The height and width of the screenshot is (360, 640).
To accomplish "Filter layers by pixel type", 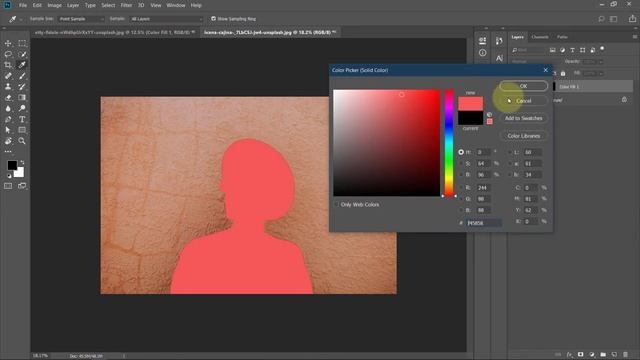I will [552, 50].
